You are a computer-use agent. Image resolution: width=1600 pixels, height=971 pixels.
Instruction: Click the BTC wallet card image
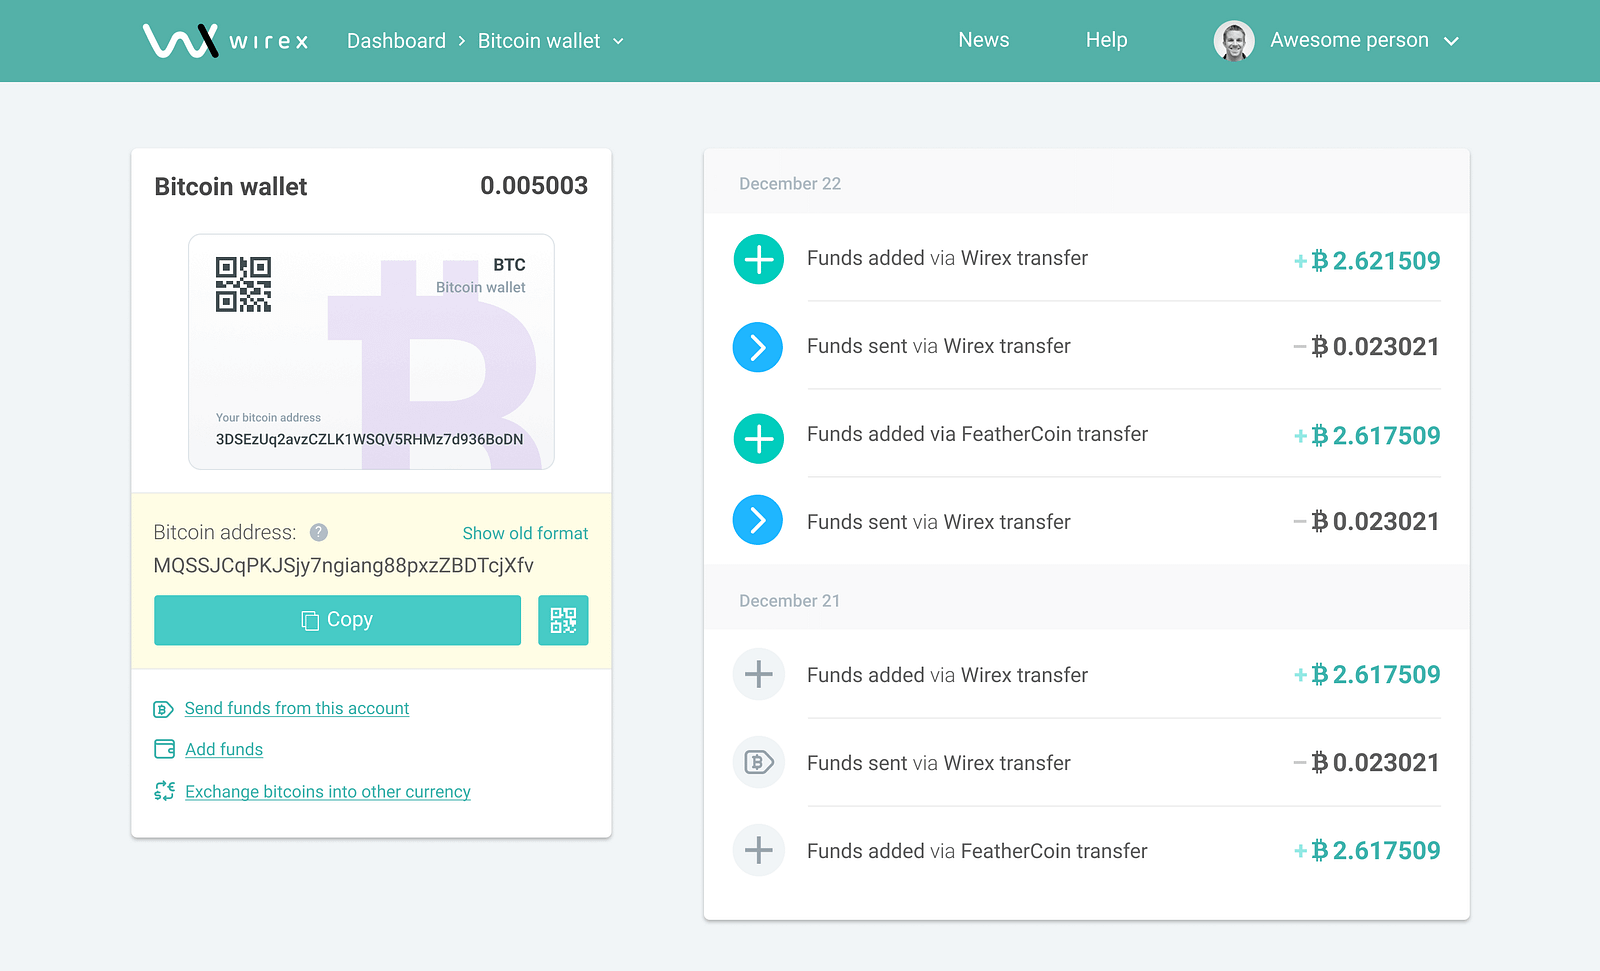tap(371, 352)
